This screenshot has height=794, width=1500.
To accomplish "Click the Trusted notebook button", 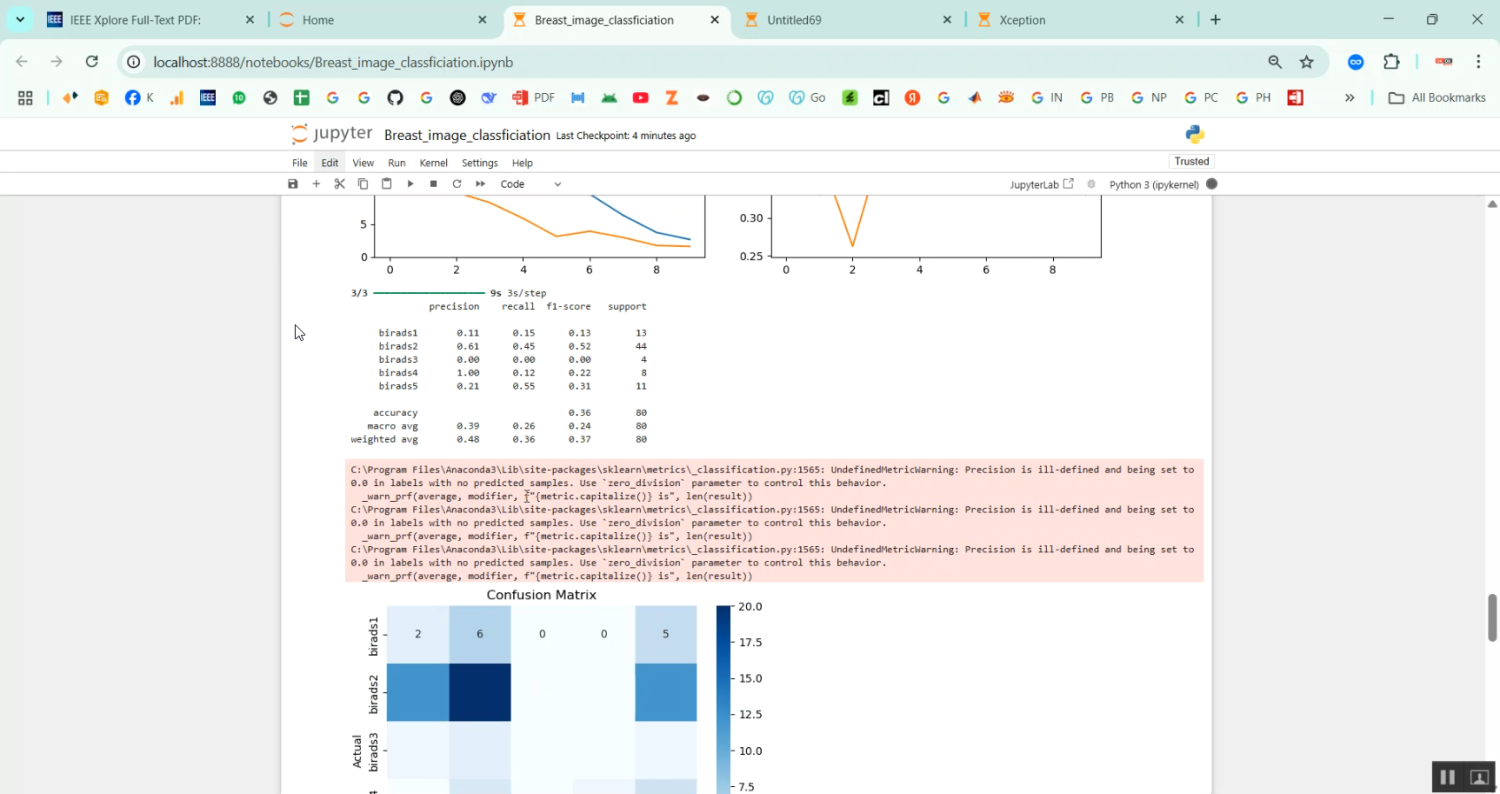I will 1191,161.
